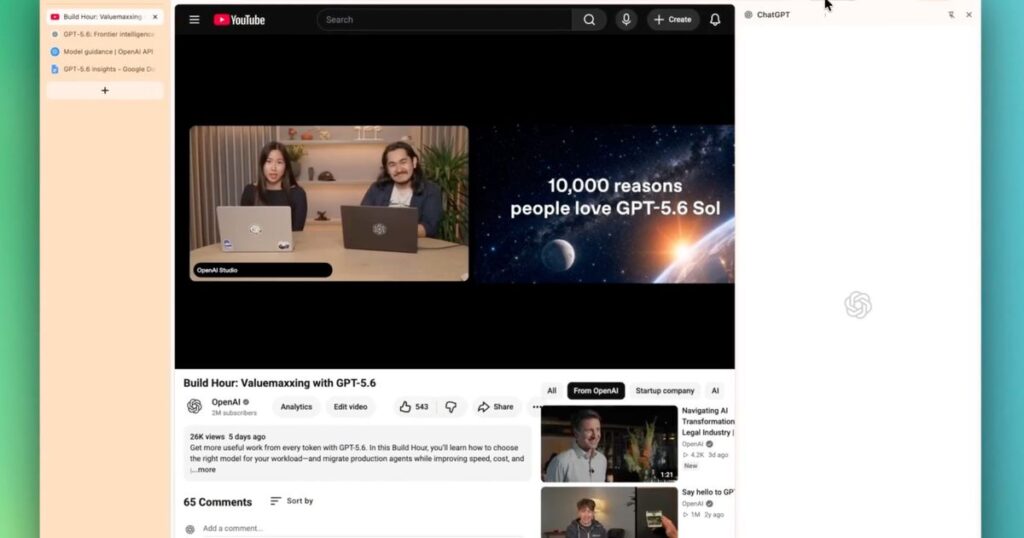This screenshot has width=1024, height=538.
Task: Click the Add a comment field
Action: (362, 528)
